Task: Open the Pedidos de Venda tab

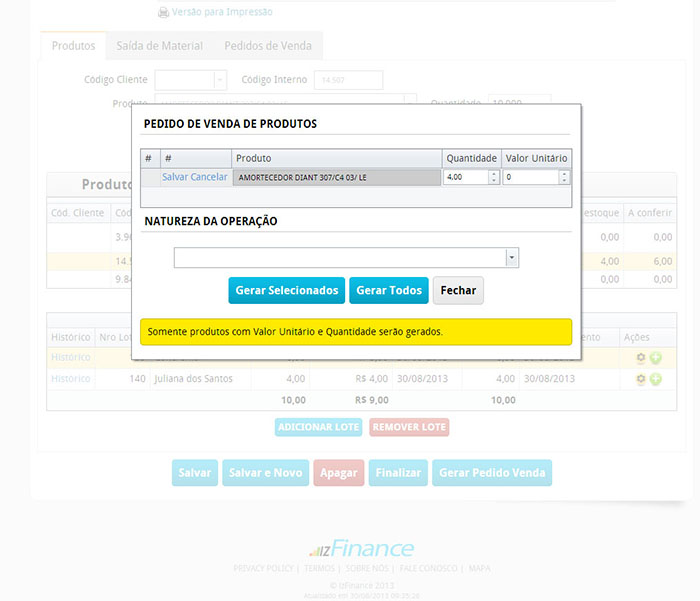Action: coord(267,46)
